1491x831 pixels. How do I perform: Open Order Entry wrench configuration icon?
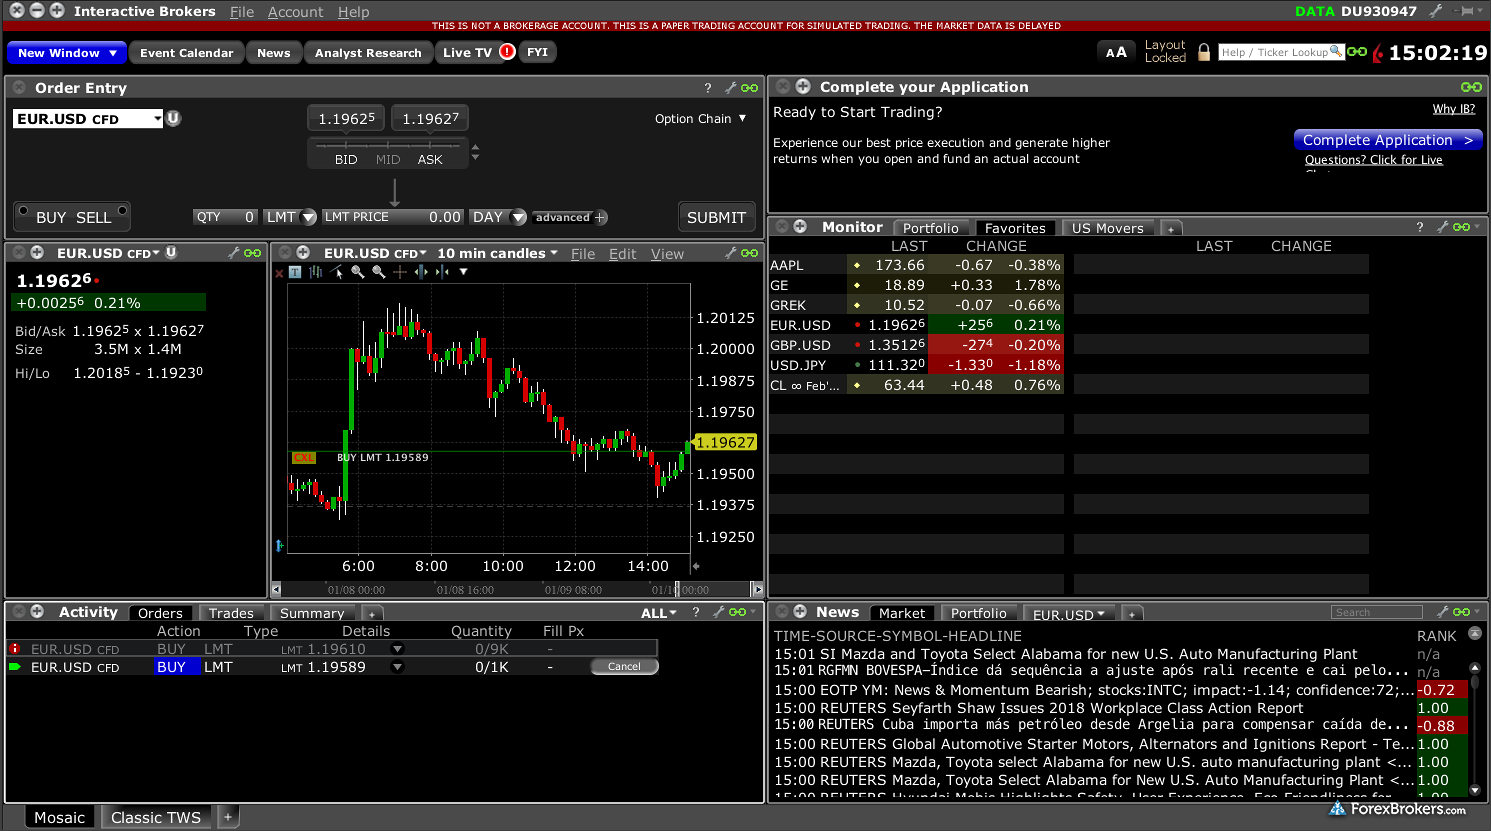[730, 88]
